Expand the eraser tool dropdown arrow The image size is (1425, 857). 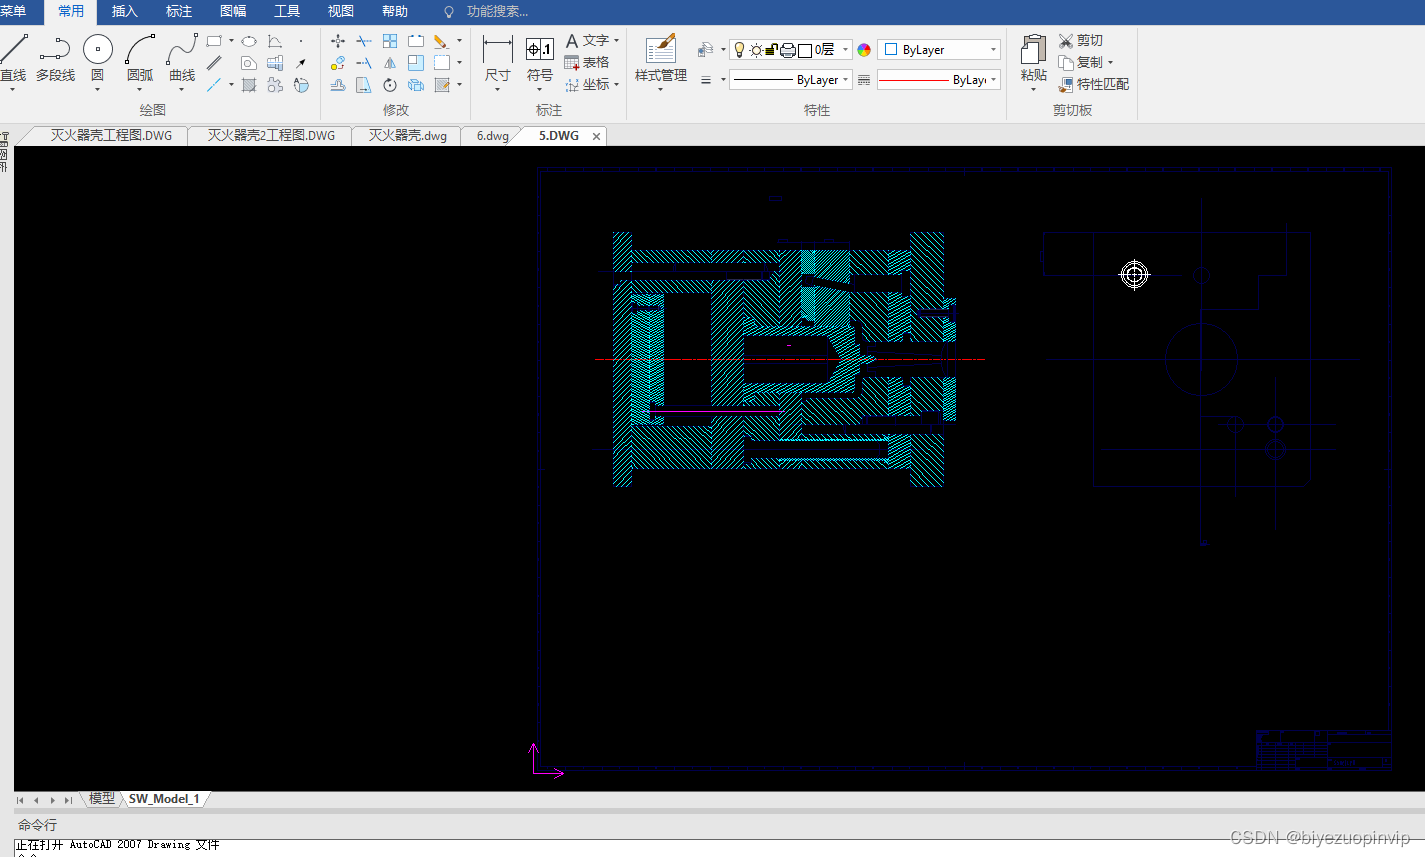point(459,41)
